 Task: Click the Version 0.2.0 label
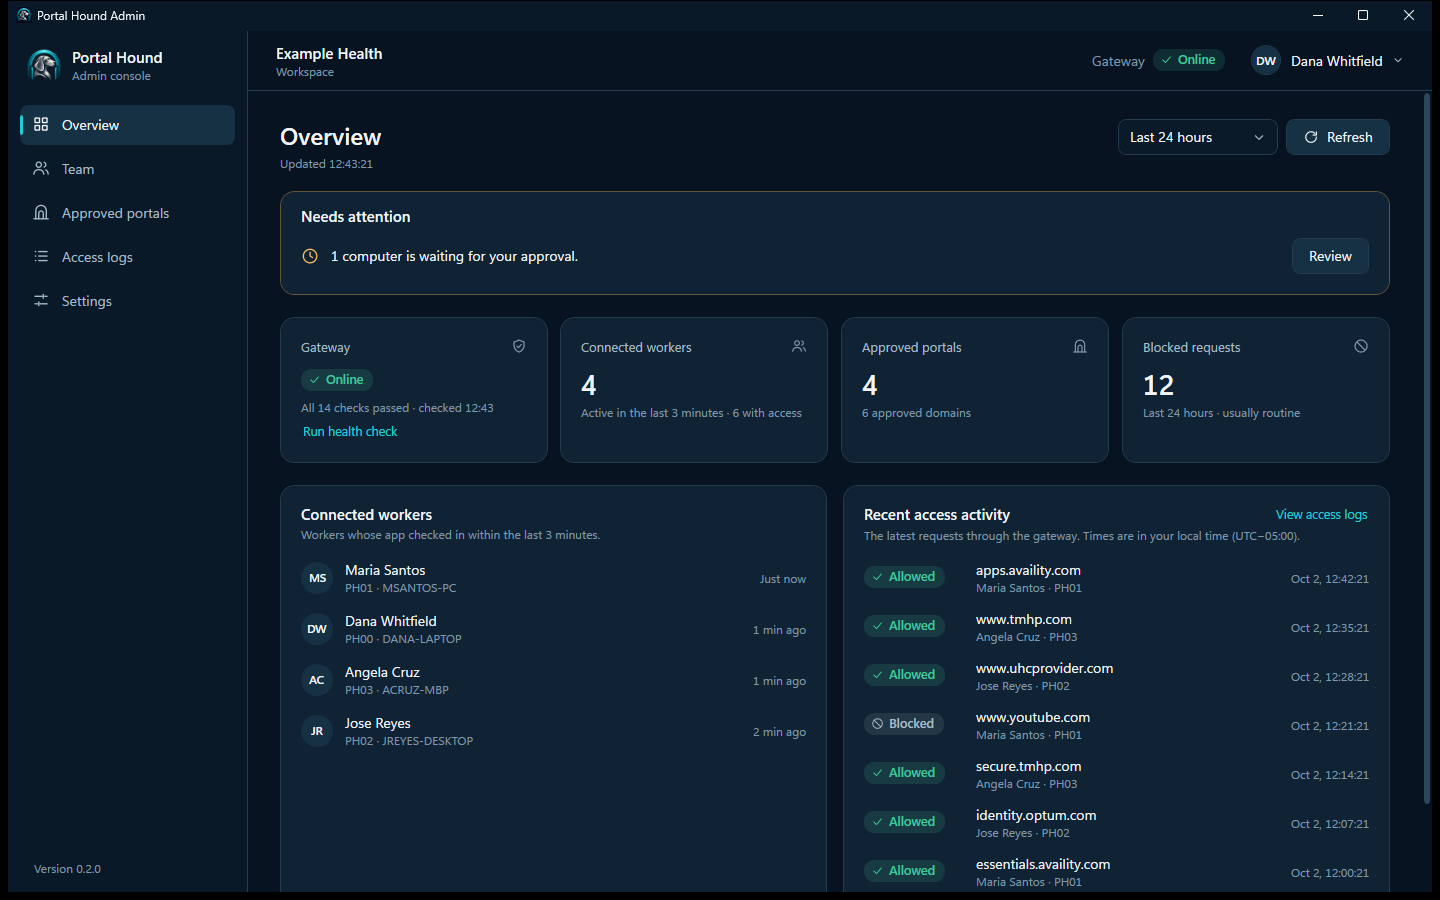(67, 869)
